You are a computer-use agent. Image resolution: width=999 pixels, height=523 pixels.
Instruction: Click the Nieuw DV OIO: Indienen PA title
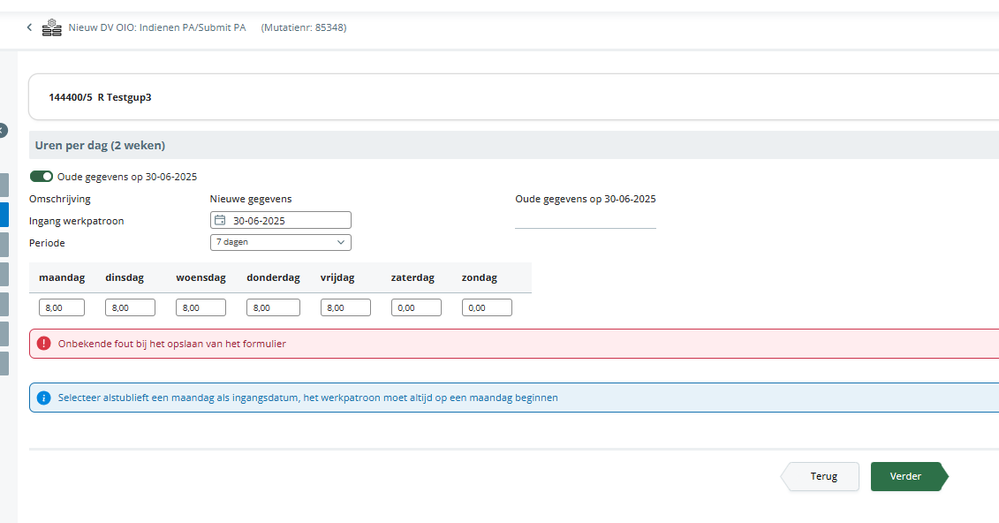[x=157, y=27]
